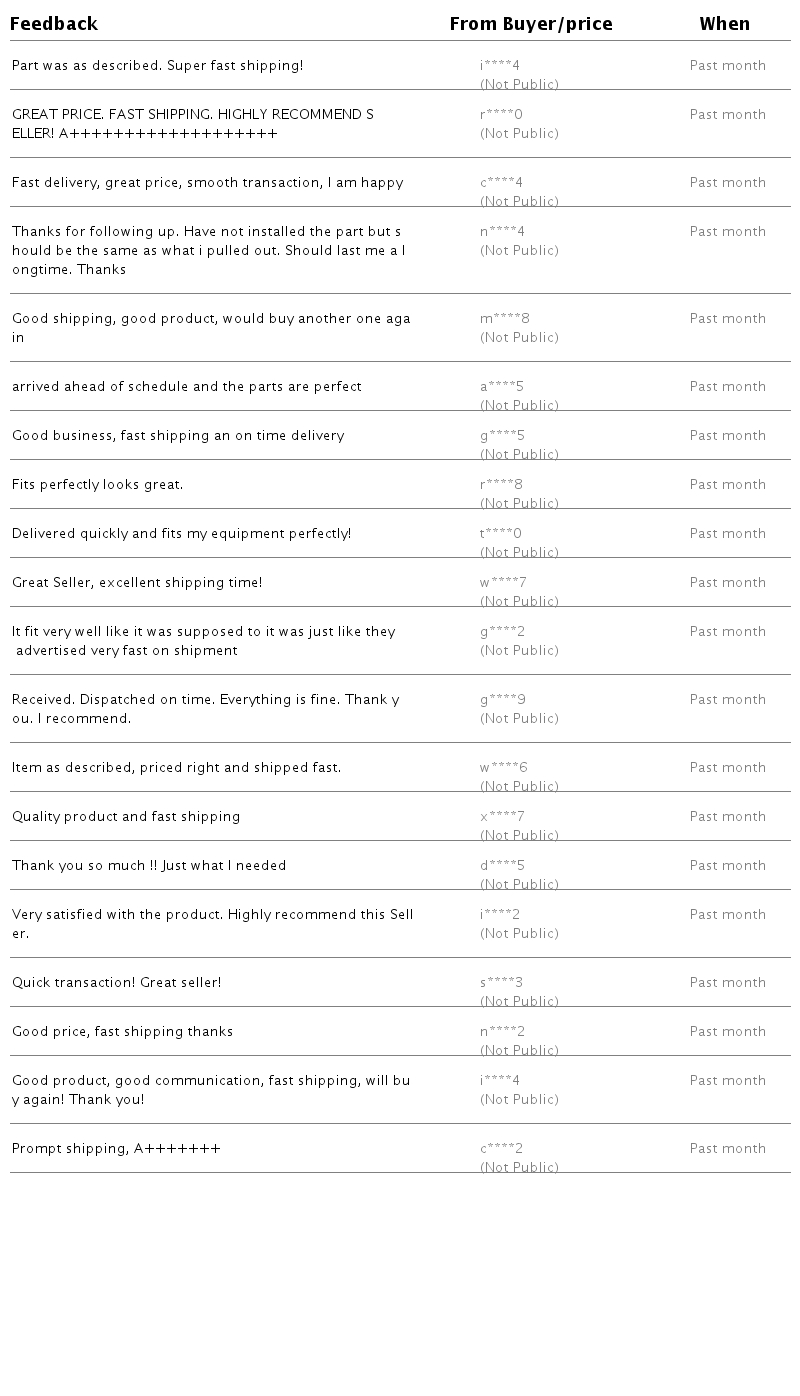This screenshot has height=1396, width=800.
Task: Click buyer name d****5
Action: point(501,866)
